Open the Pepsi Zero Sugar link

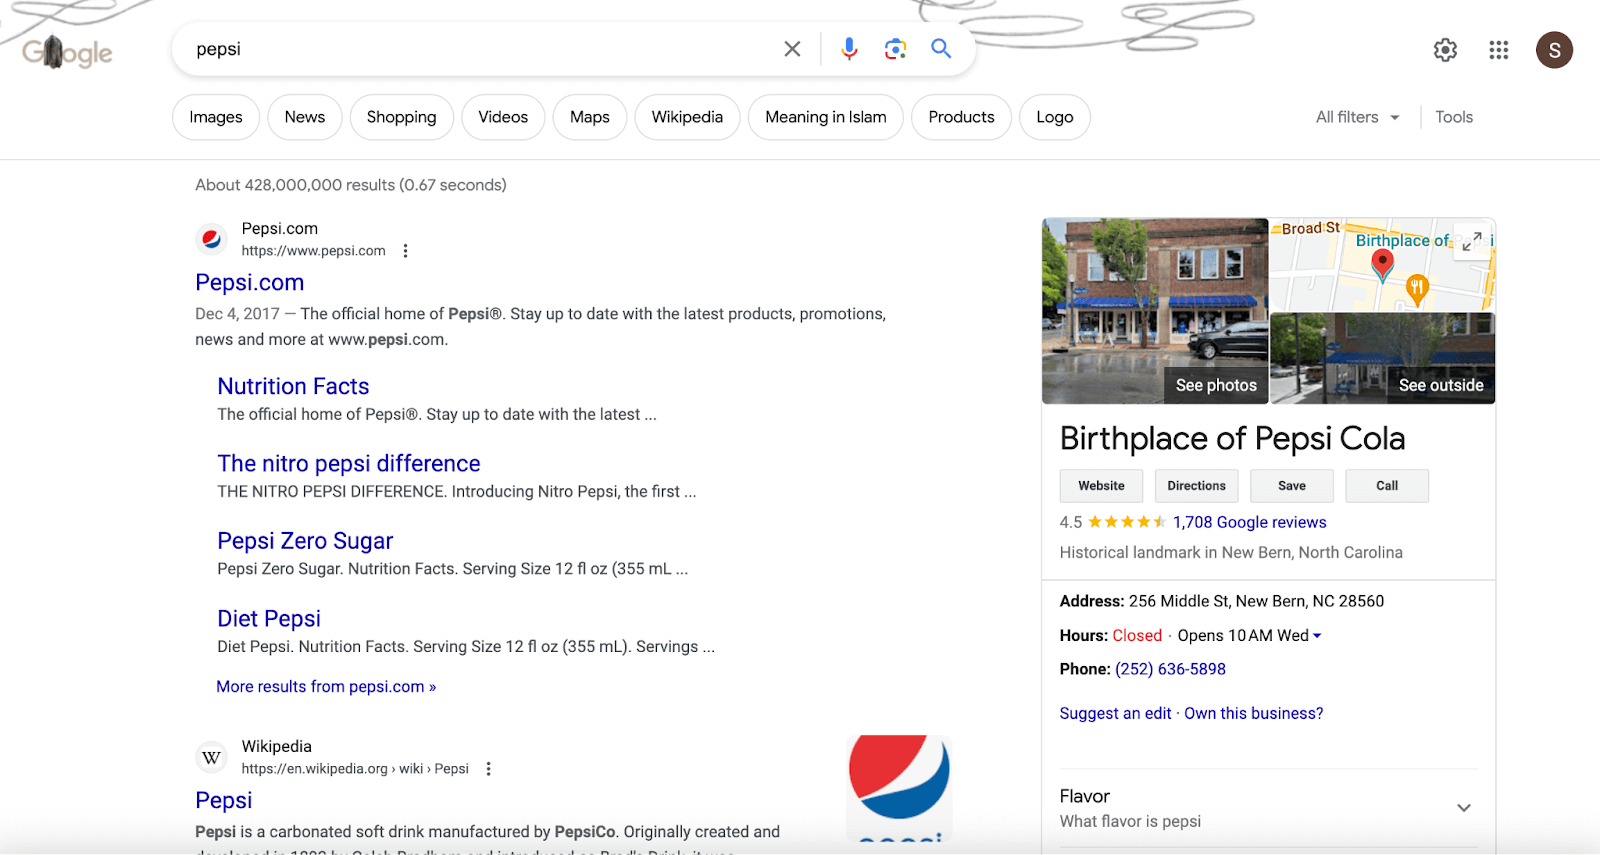305,541
